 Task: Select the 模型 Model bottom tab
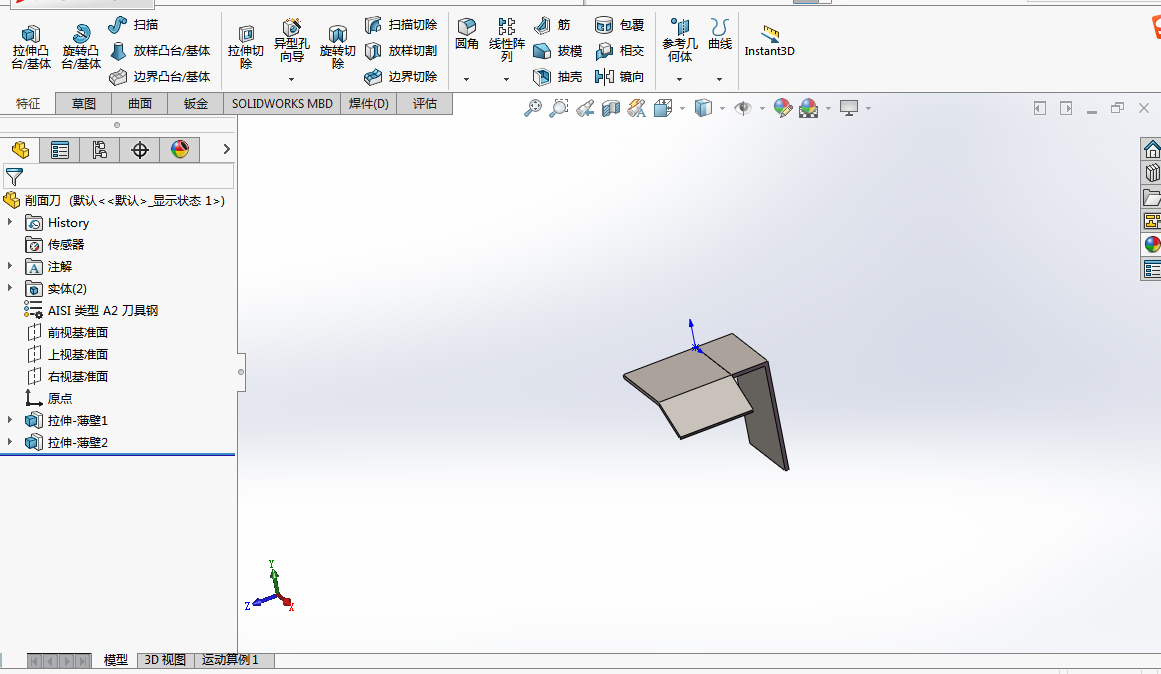click(x=116, y=660)
